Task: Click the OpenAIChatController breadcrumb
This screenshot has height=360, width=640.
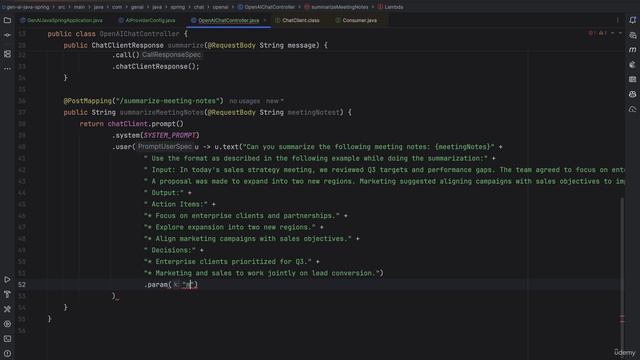Action: [x=266, y=7]
